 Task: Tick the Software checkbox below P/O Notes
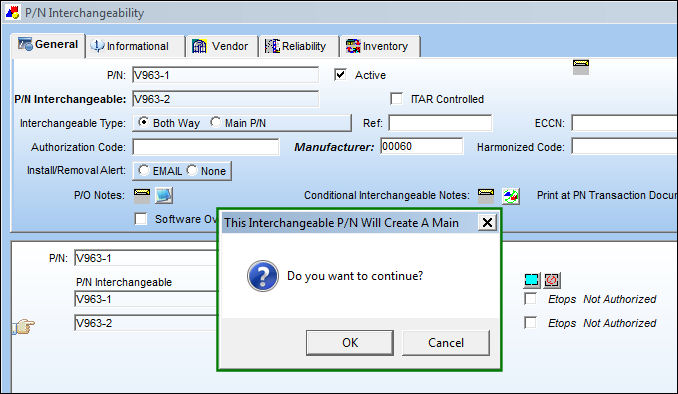point(141,218)
